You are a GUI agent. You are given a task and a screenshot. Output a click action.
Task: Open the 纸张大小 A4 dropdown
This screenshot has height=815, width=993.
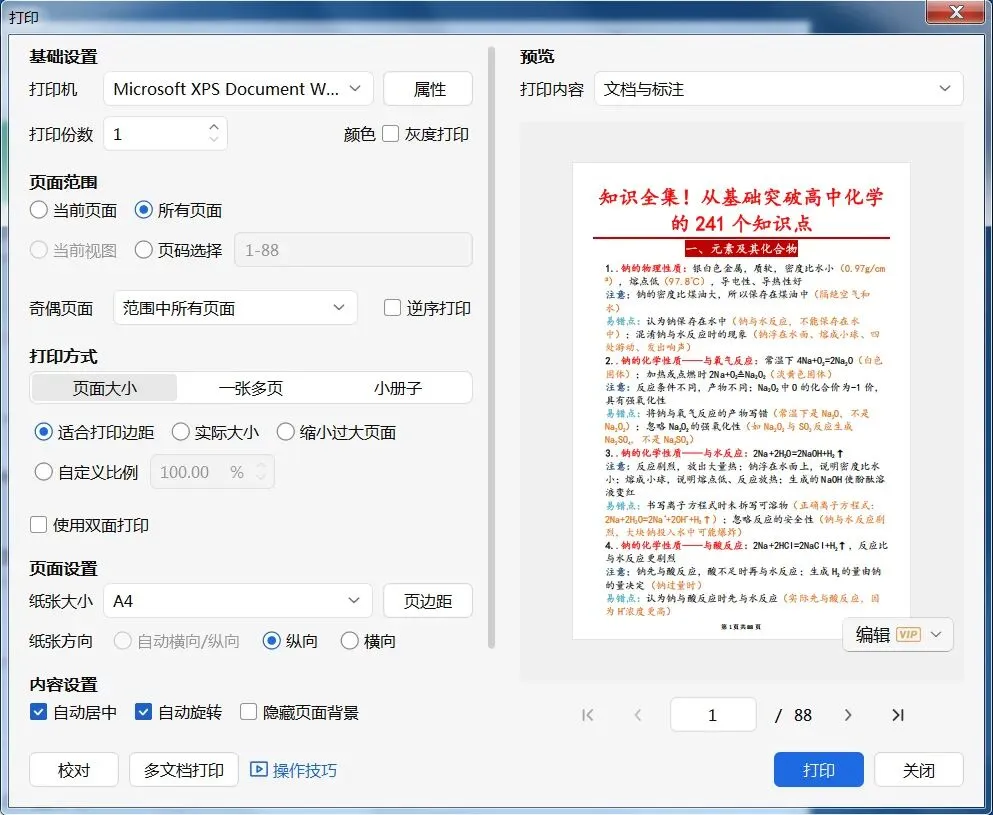[x=237, y=600]
